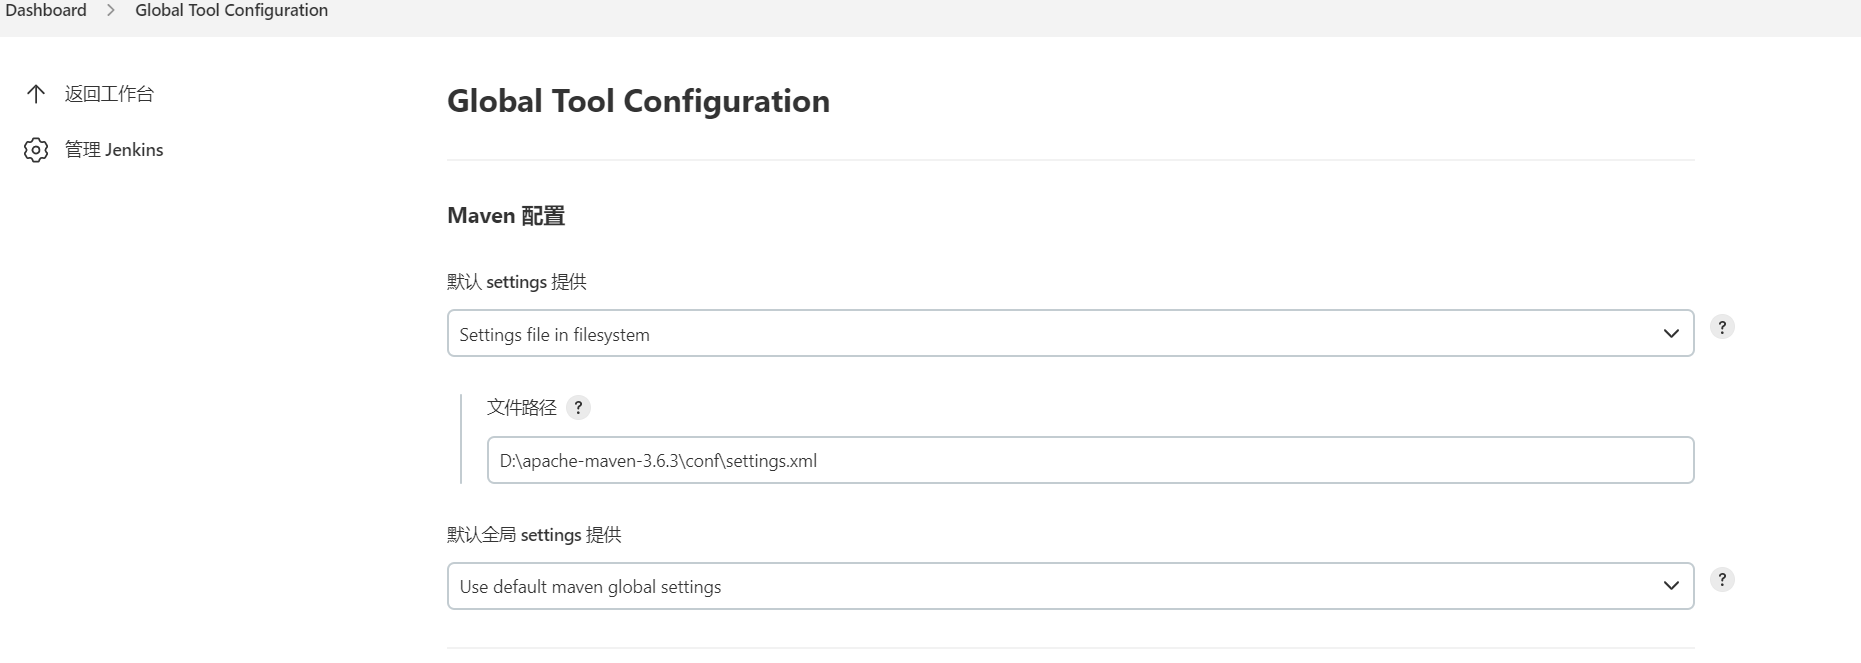Open help for 默认全局 settings 提供
Viewport: 1861px width, 663px height.
[1722, 580]
